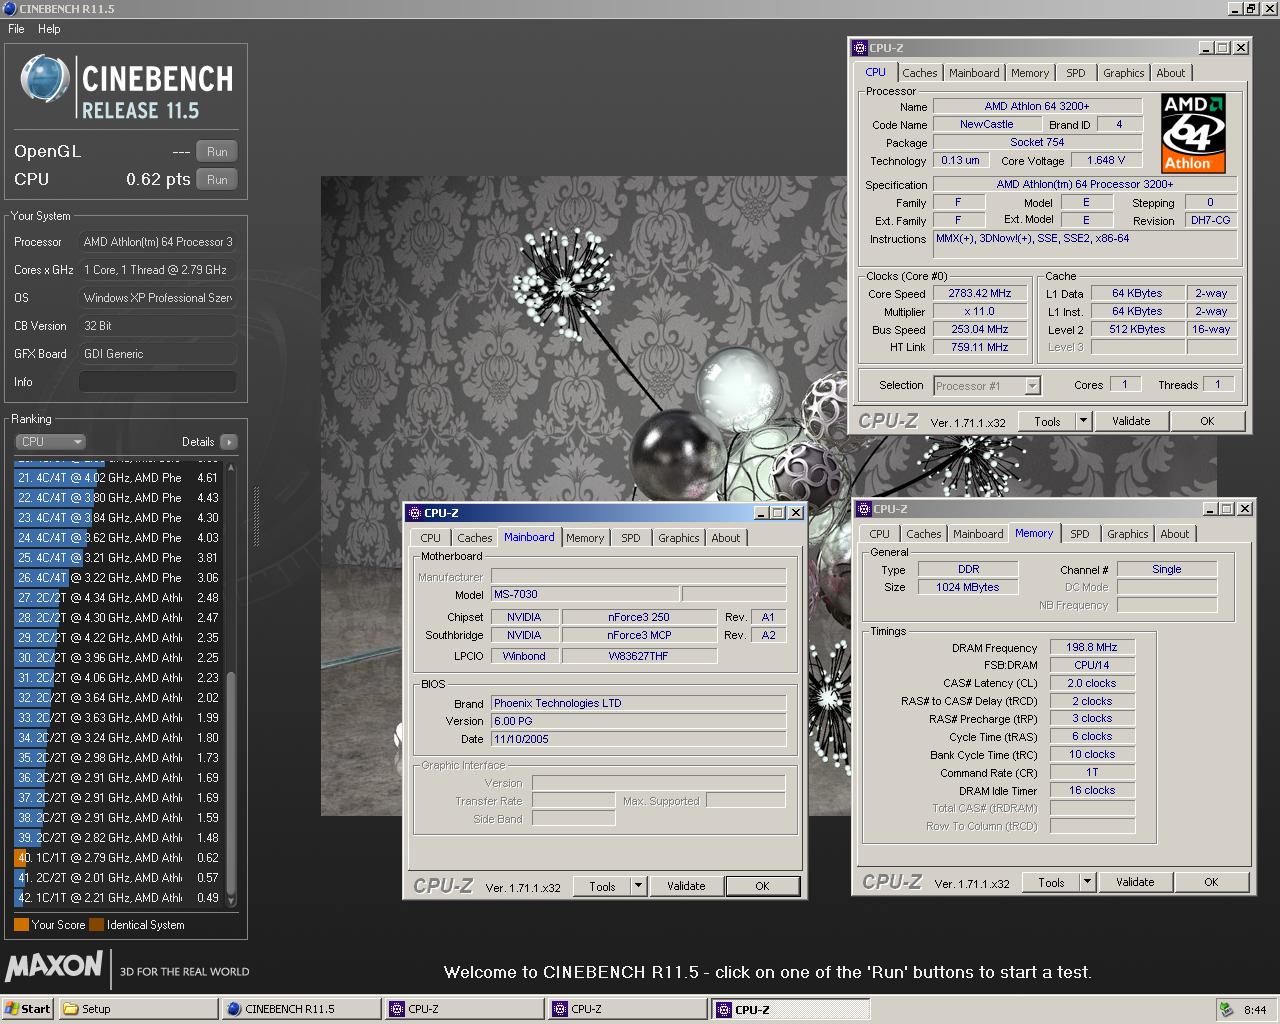Open Tools dropdown arrow in CPU window
The height and width of the screenshot is (1024, 1280).
1083,421
